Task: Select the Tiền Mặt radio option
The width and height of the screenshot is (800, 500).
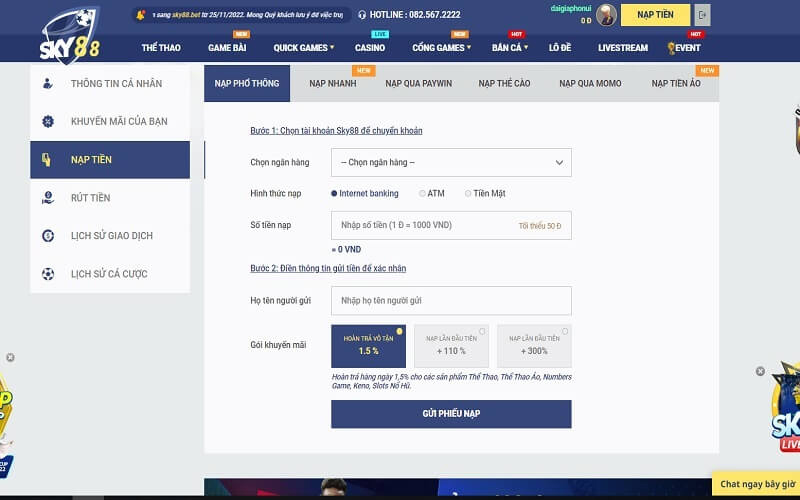Action: click(x=466, y=194)
